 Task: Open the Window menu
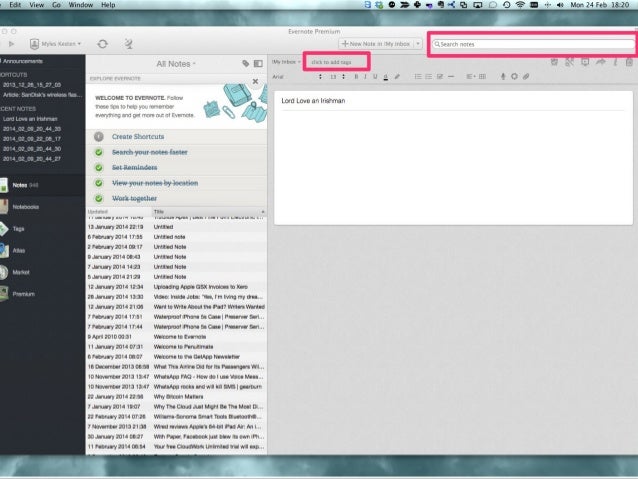(80, 5)
